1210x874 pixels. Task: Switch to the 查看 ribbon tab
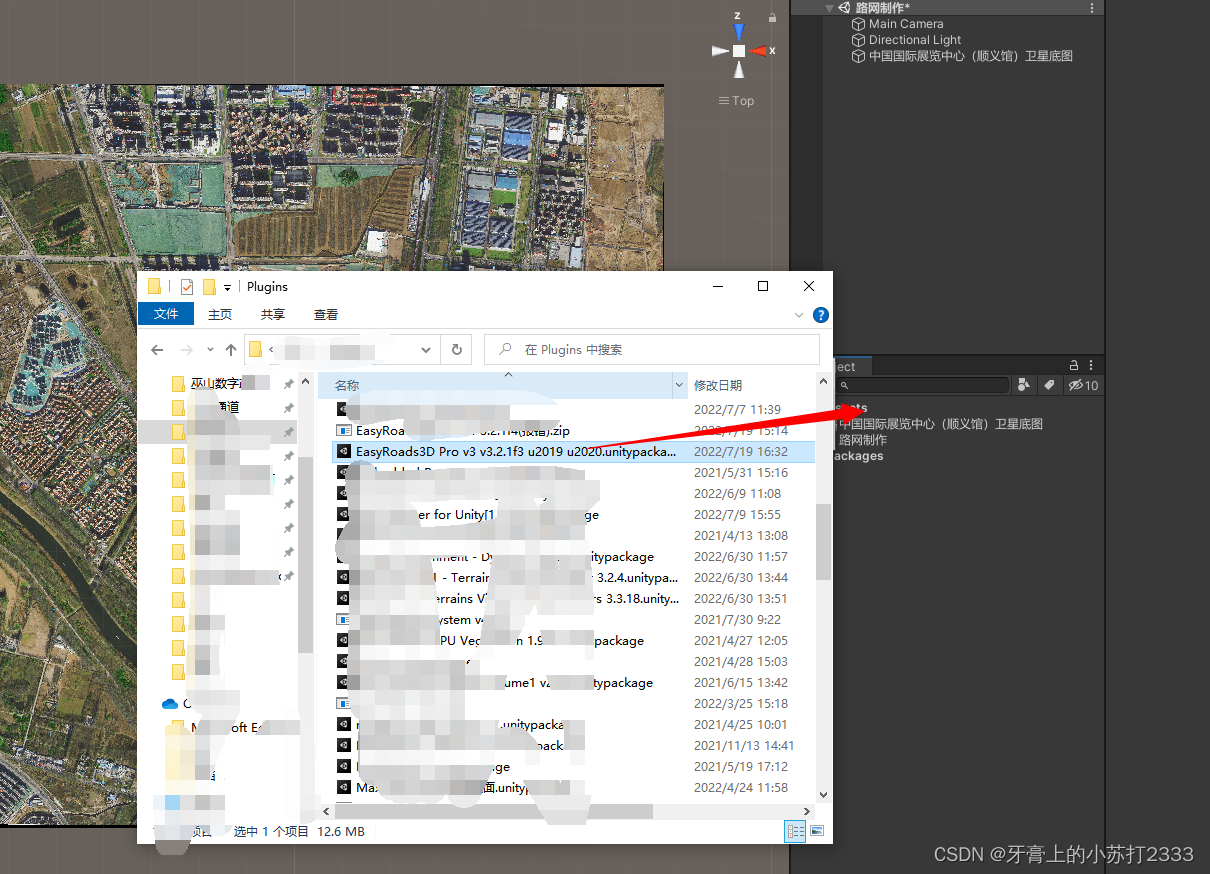tap(326, 314)
